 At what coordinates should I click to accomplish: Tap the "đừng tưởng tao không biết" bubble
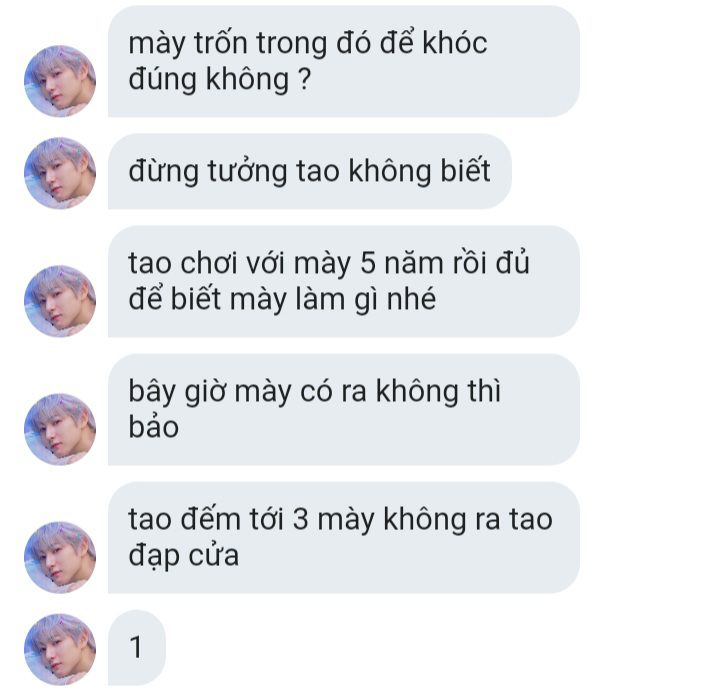(x=309, y=172)
